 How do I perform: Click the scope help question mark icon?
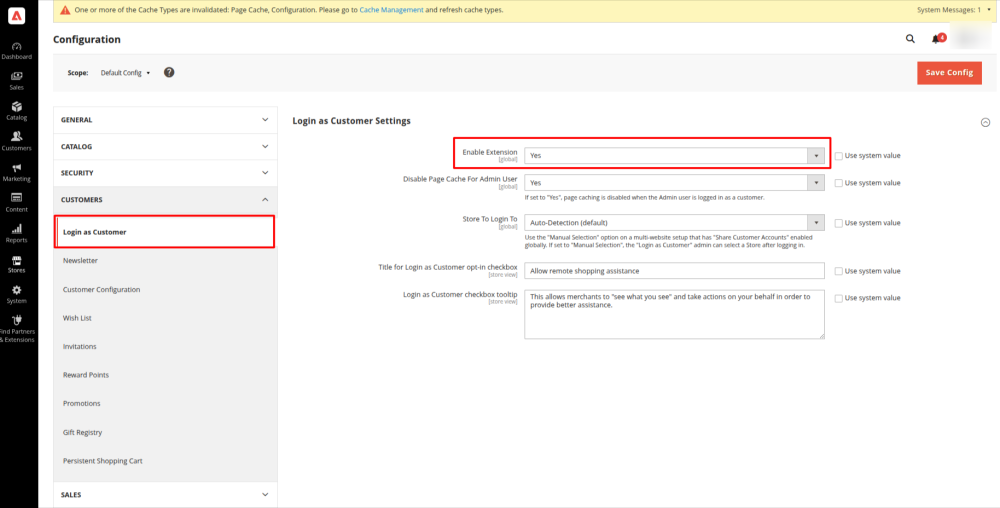tap(169, 72)
